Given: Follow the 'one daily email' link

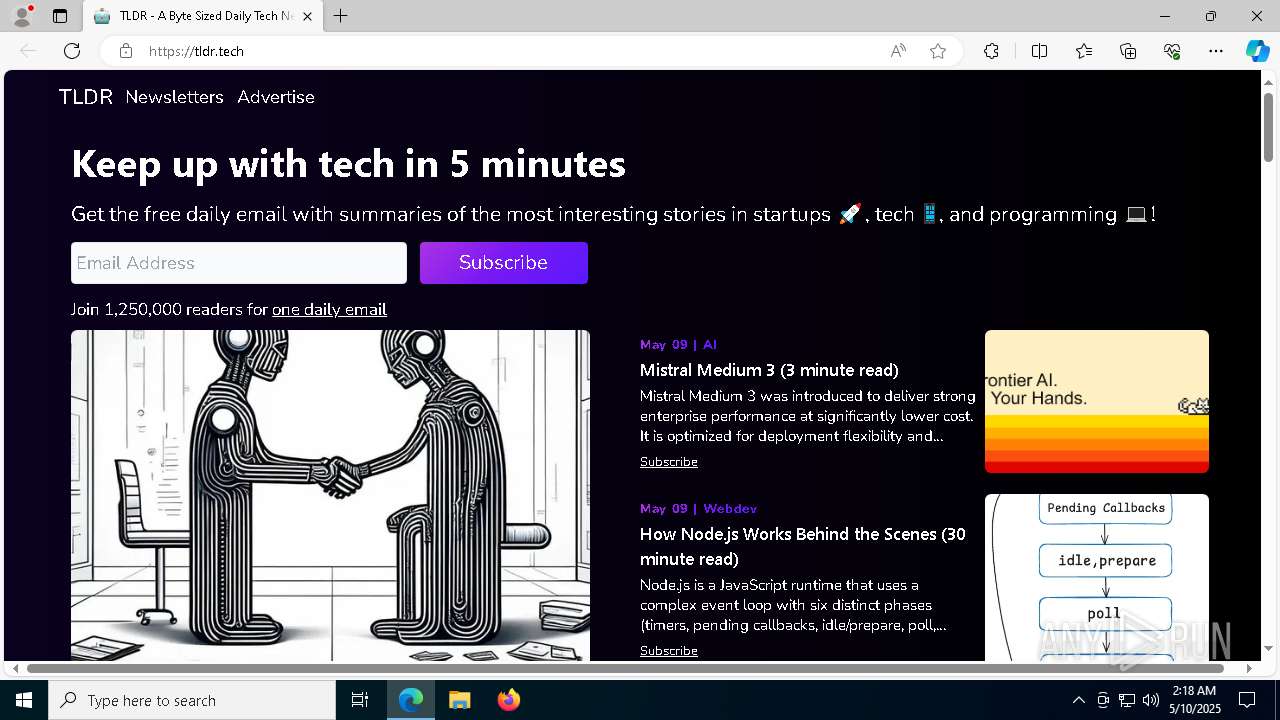Looking at the screenshot, I should point(329,310).
